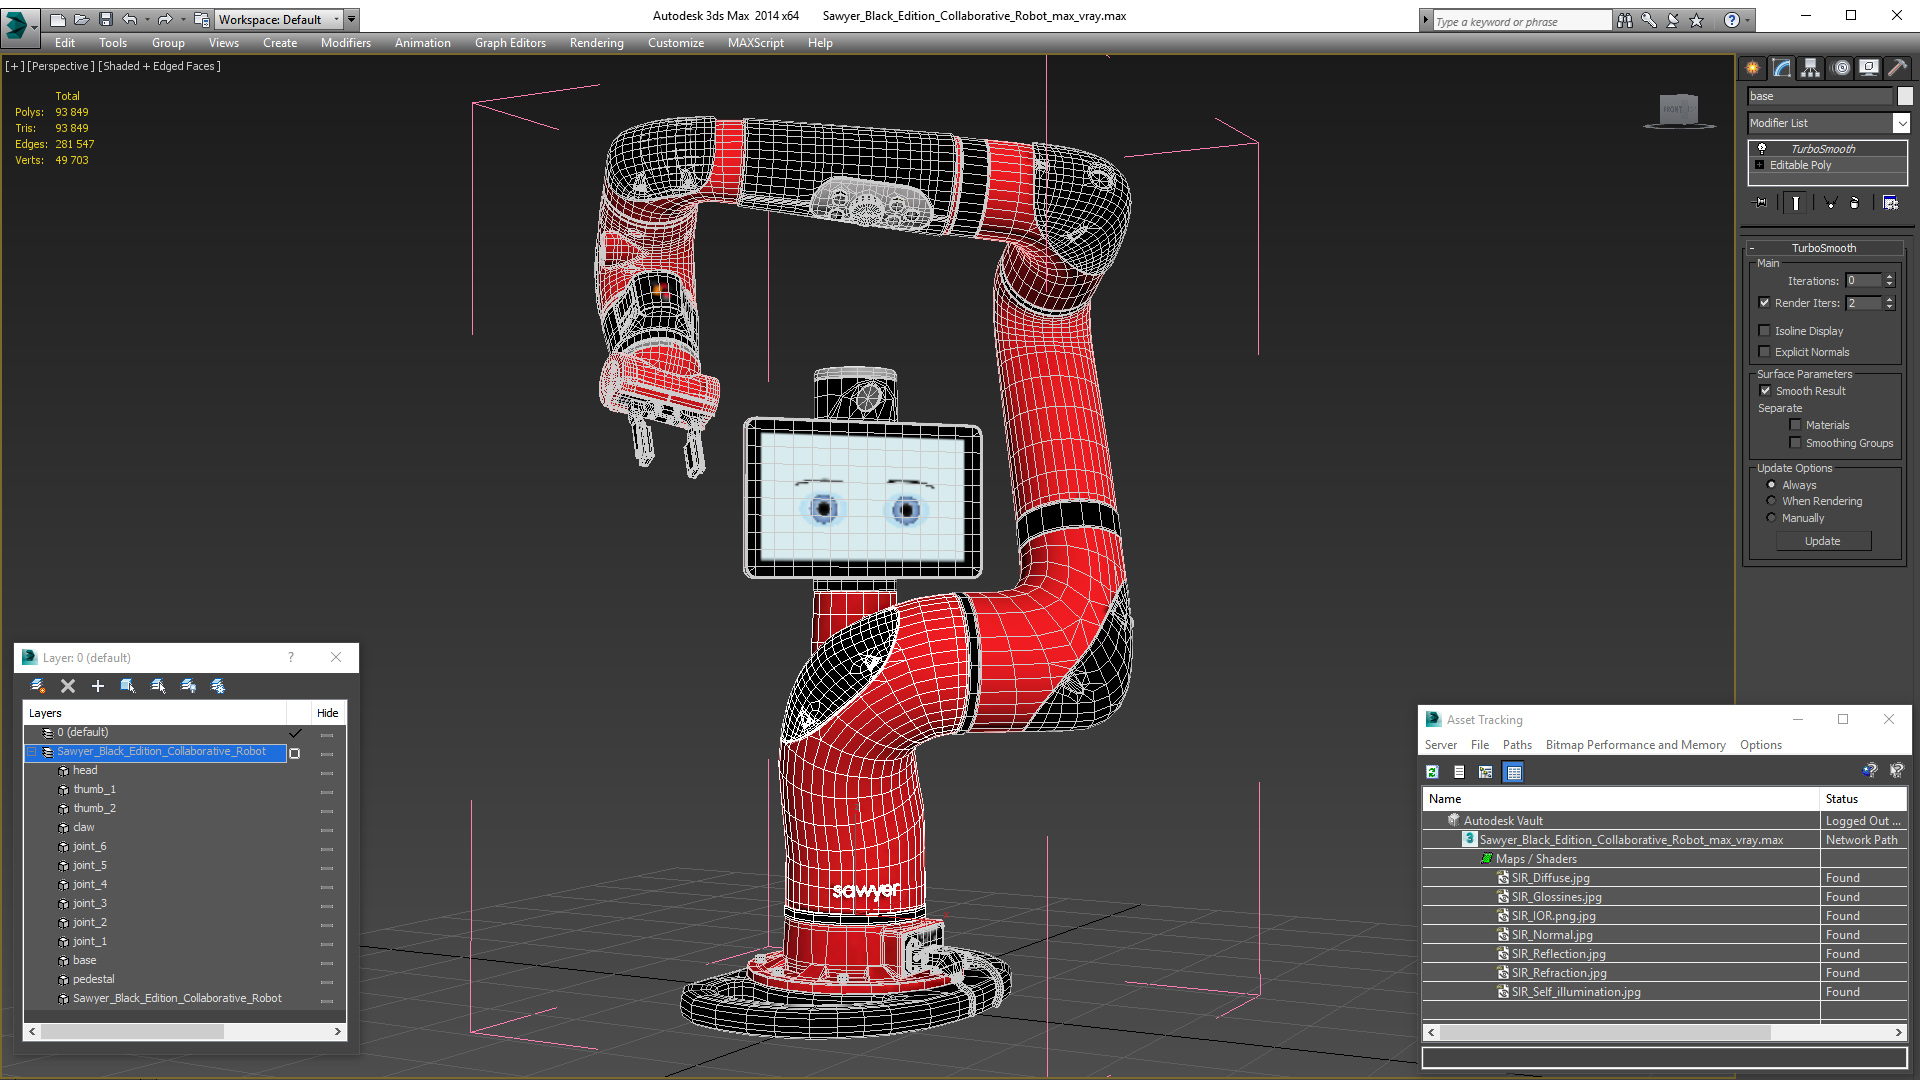Open Configure Modifier Sets icon
The width and height of the screenshot is (1920, 1080).
point(1890,203)
